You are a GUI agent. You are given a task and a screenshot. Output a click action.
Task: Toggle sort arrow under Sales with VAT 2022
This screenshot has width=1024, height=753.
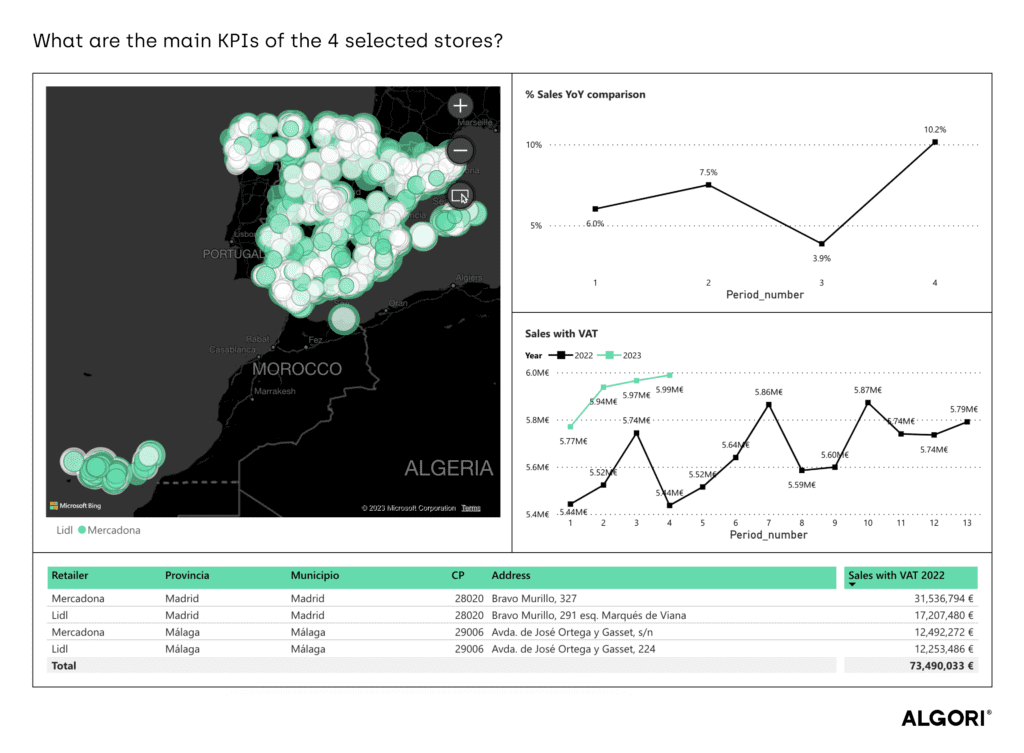tap(852, 585)
